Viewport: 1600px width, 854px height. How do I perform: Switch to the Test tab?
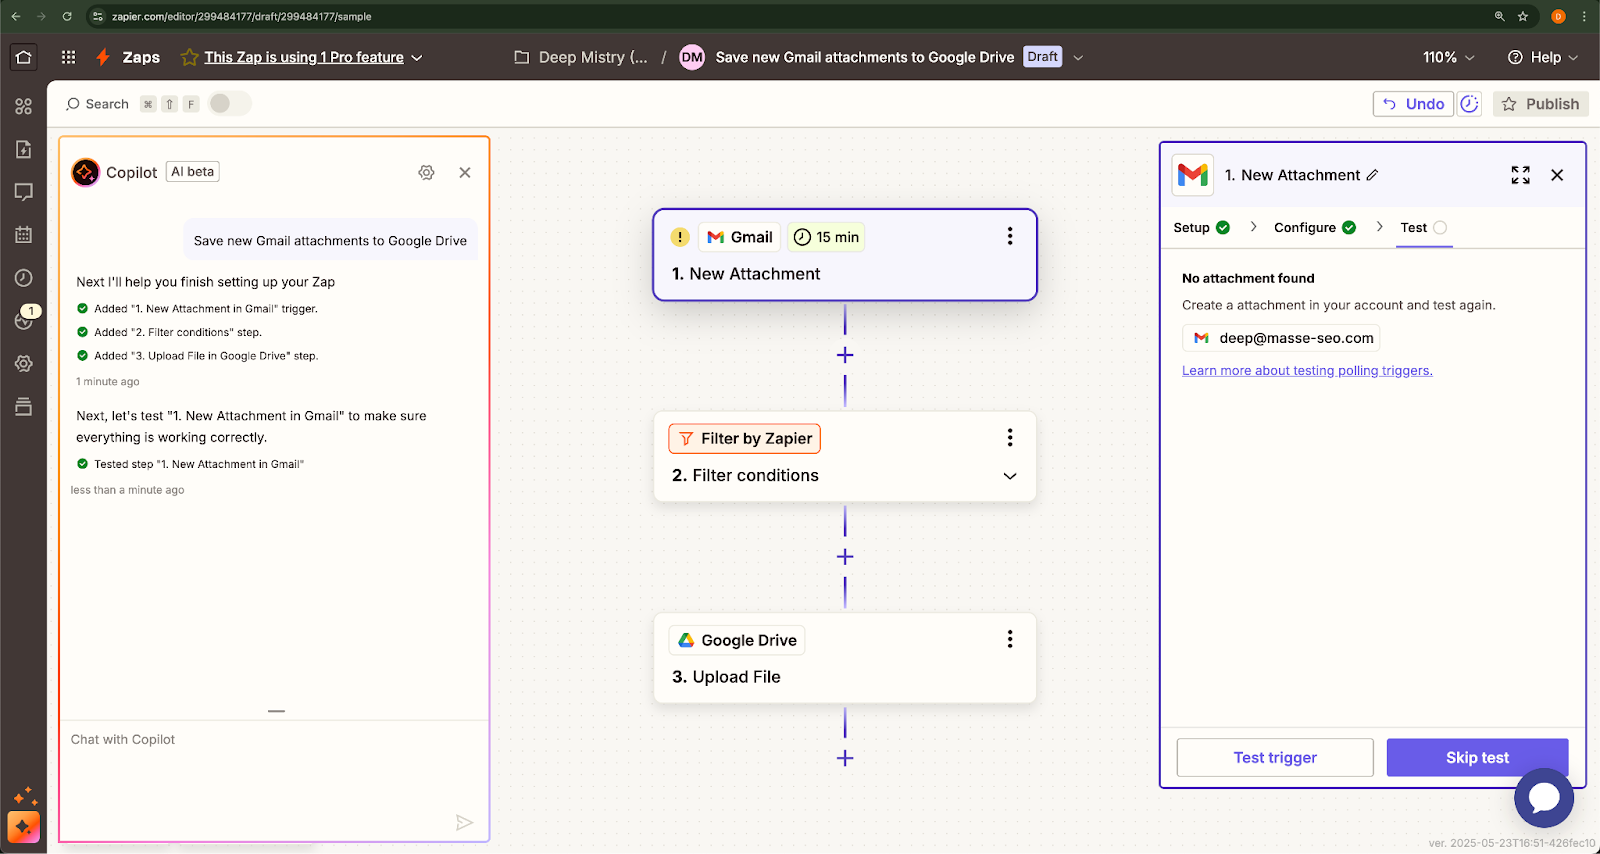point(1424,228)
